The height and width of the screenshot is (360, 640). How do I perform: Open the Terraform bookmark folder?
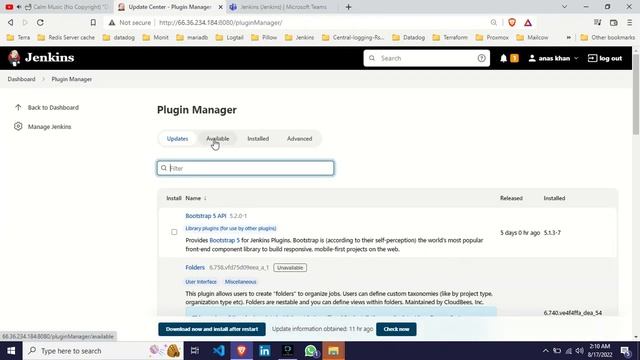coord(450,38)
